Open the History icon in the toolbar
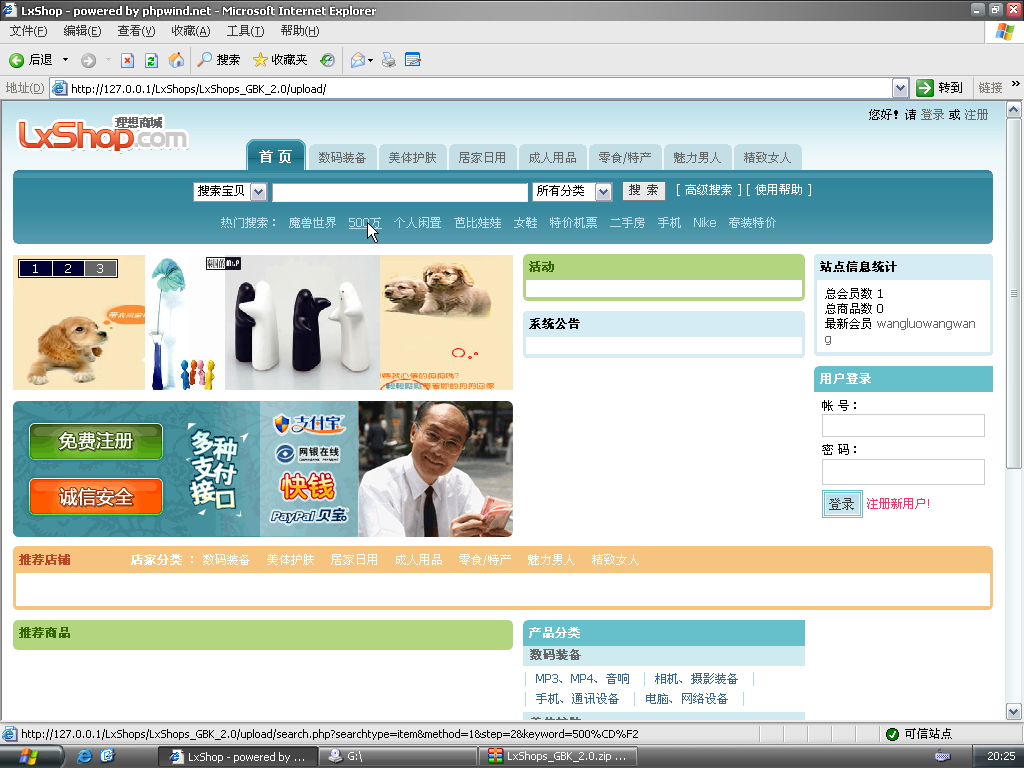Image resolution: width=1024 pixels, height=768 pixels. (327, 60)
